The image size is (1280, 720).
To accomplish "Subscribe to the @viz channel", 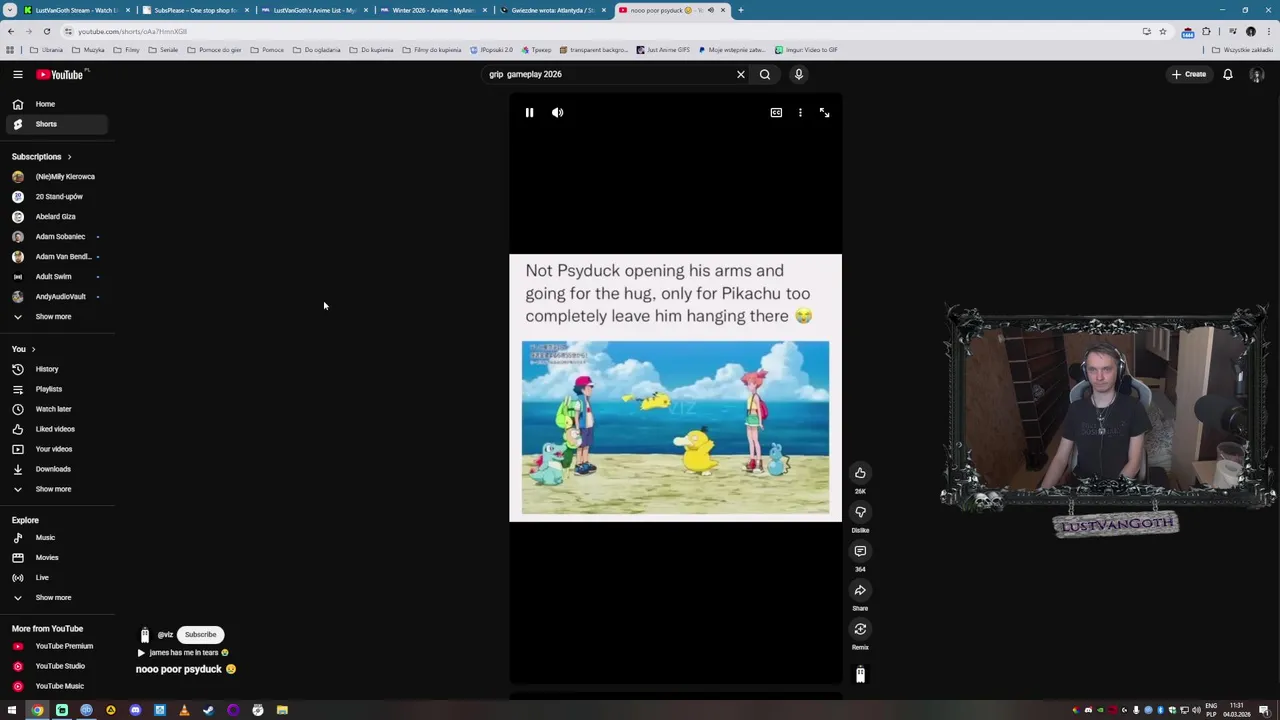I will point(200,634).
